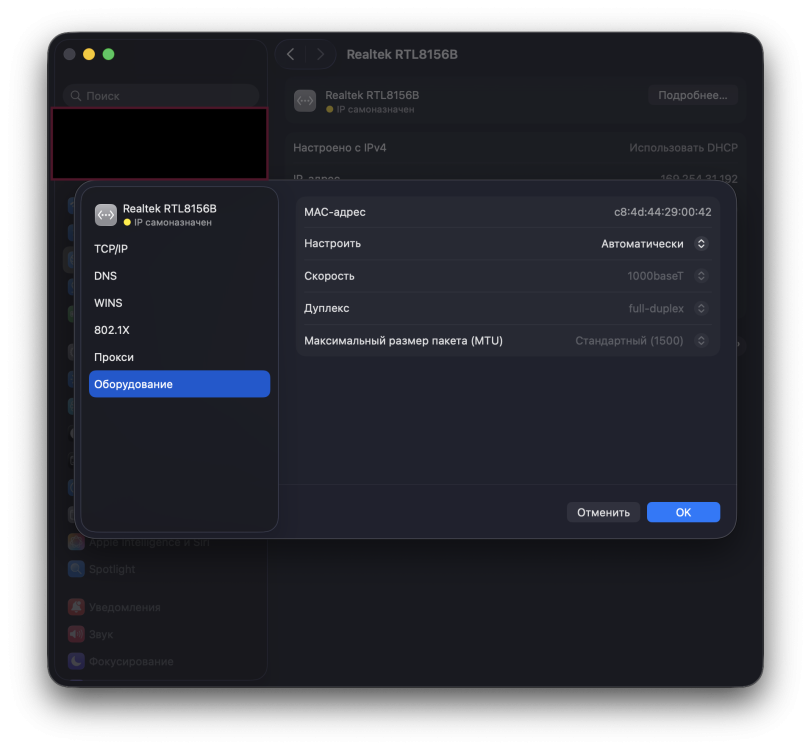The height and width of the screenshot is (750, 811).
Task: Expand the Скорость 1000baseT dropdown
Action: click(667, 276)
